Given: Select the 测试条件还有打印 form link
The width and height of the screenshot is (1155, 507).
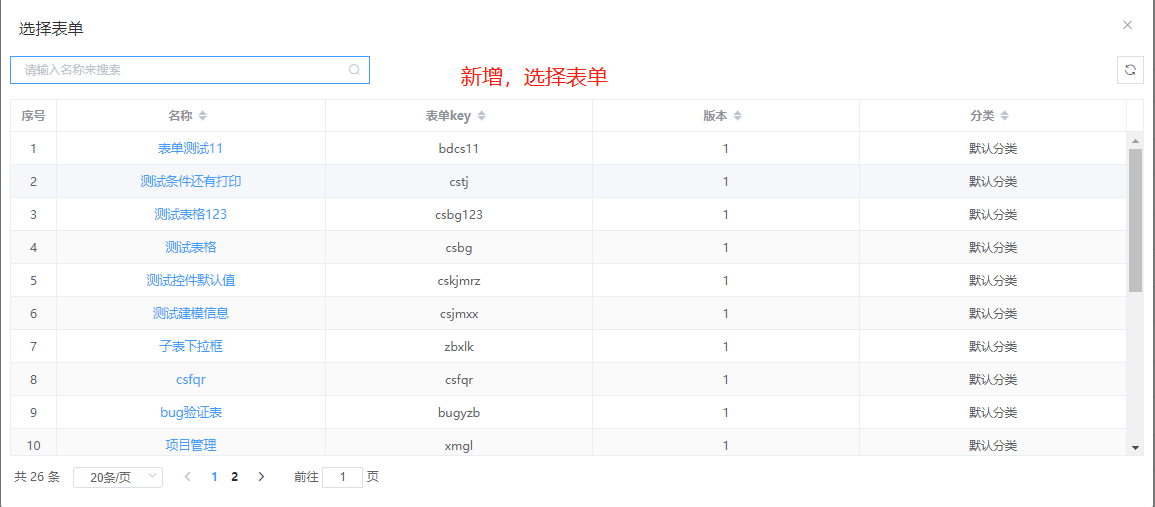Looking at the screenshot, I should tap(191, 182).
